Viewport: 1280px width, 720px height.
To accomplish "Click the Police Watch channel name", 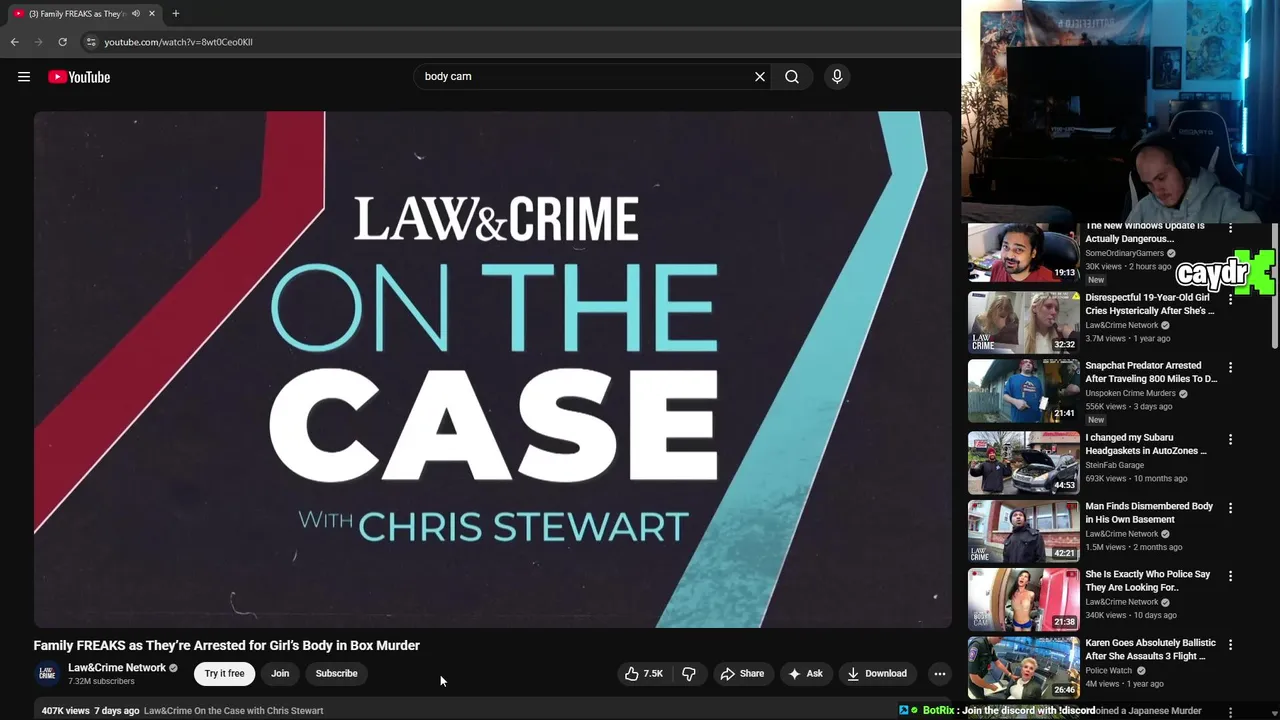I will pyautogui.click(x=1108, y=671).
